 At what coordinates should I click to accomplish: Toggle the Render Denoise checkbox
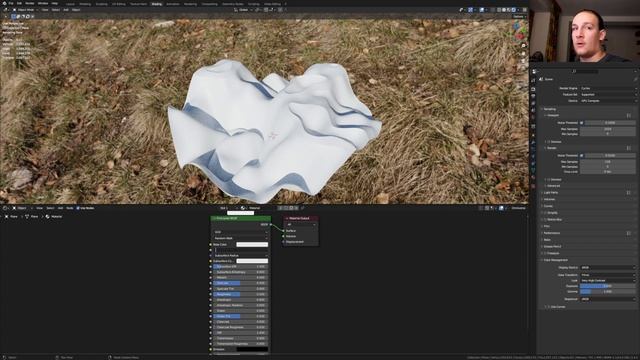point(549,180)
